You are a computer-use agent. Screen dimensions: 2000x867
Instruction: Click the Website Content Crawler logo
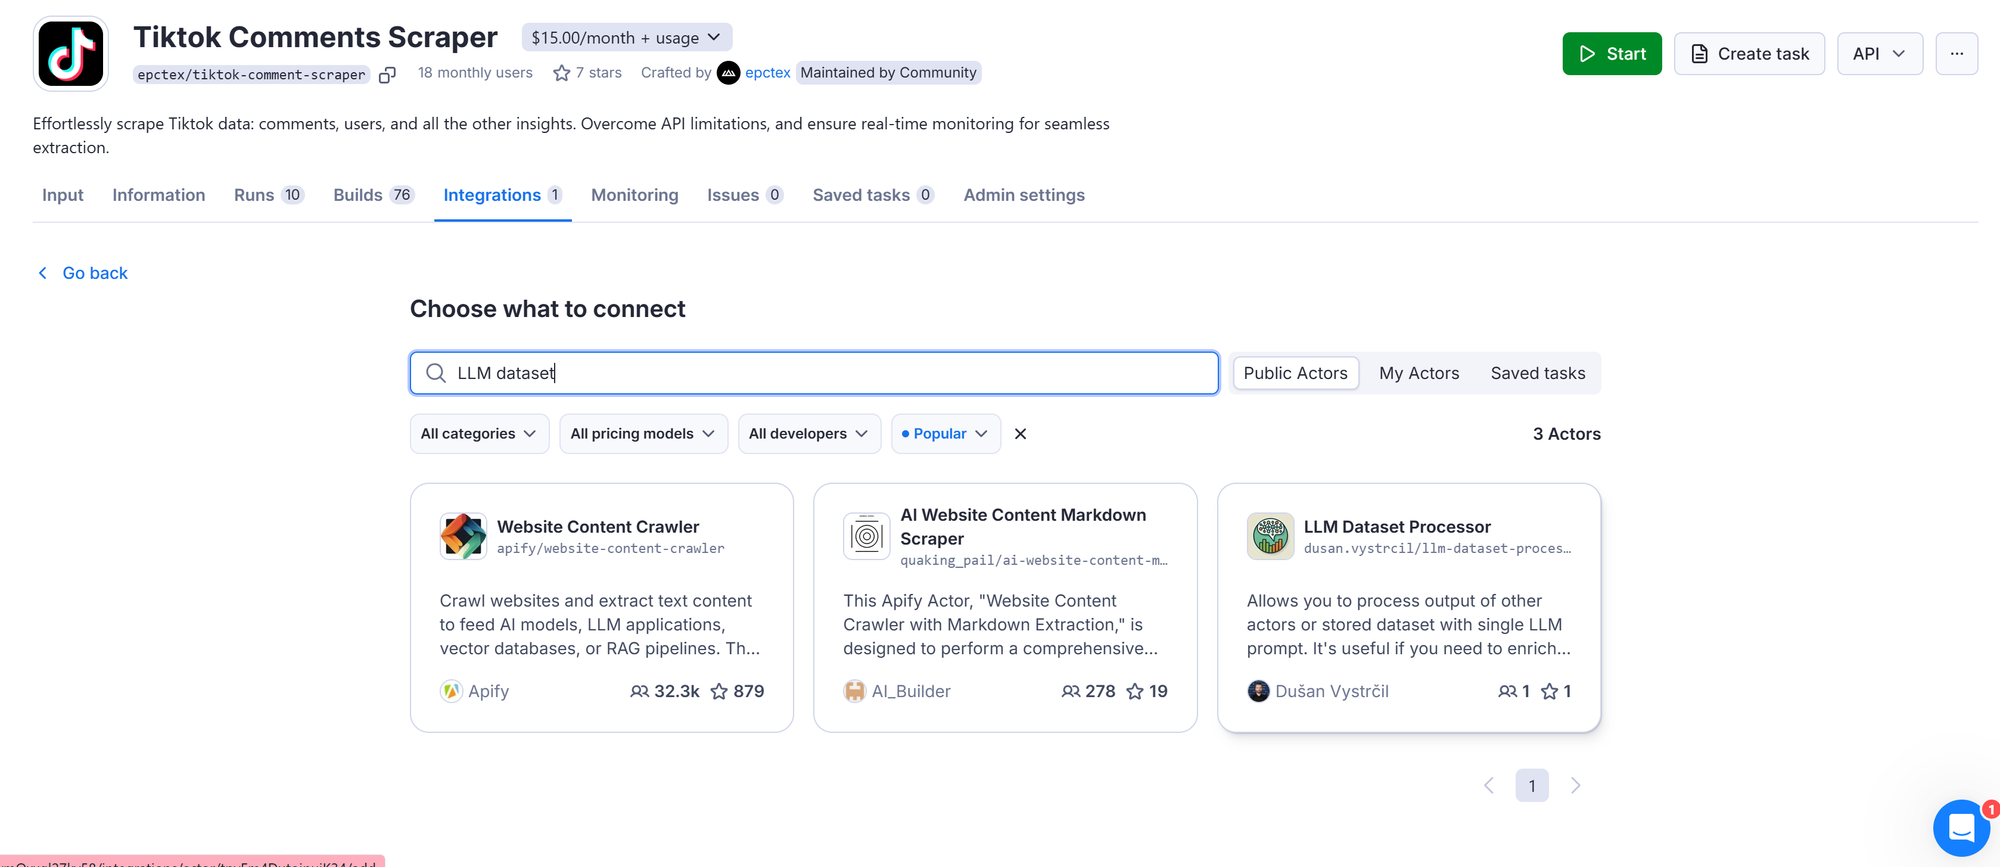[463, 536]
